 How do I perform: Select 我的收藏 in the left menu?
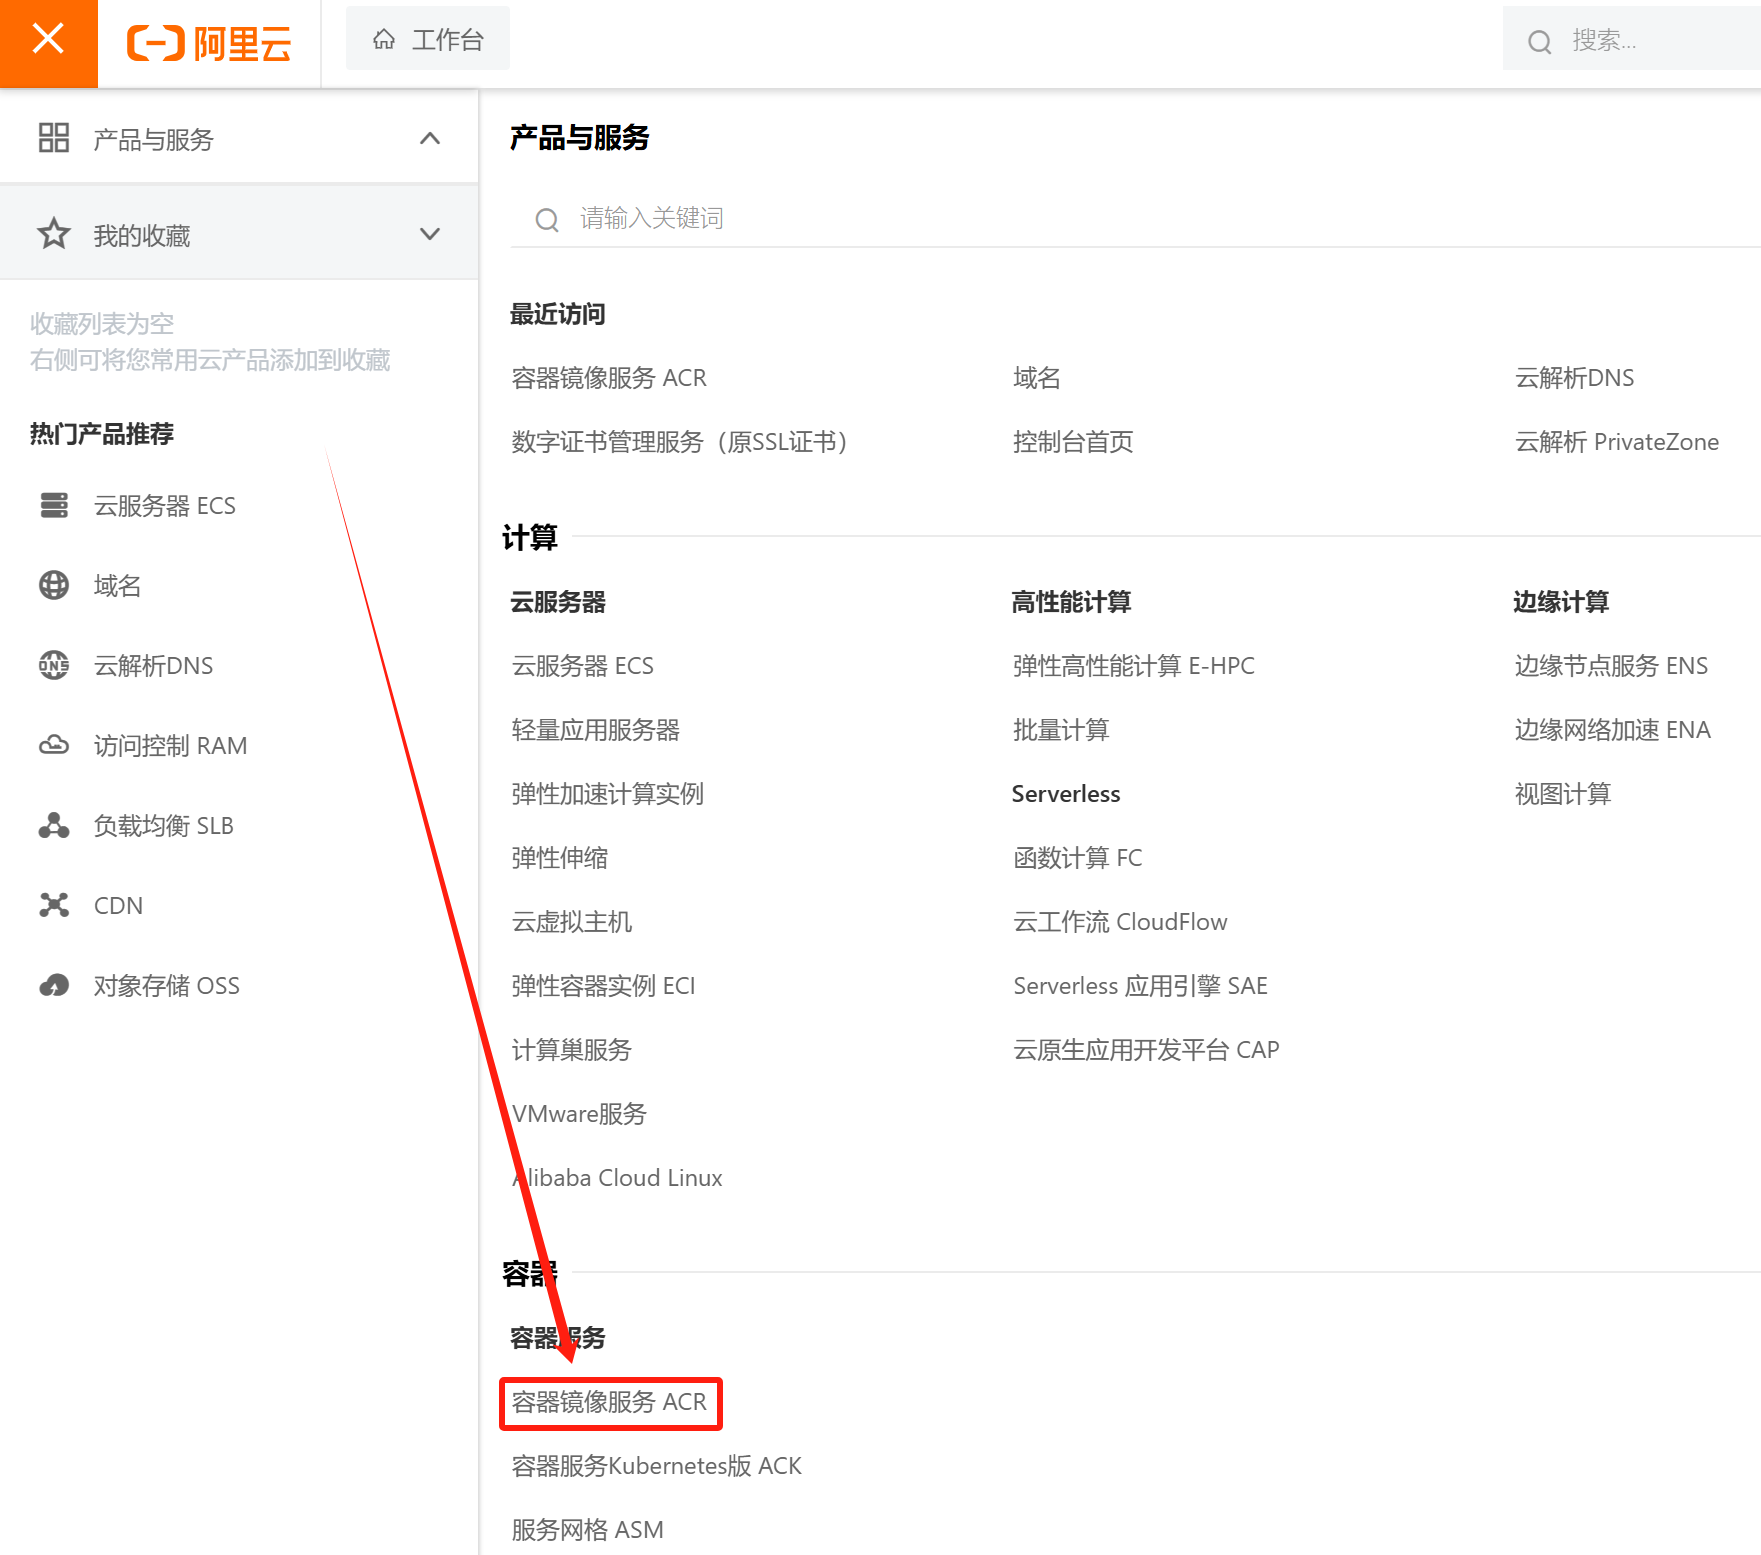[x=239, y=234]
